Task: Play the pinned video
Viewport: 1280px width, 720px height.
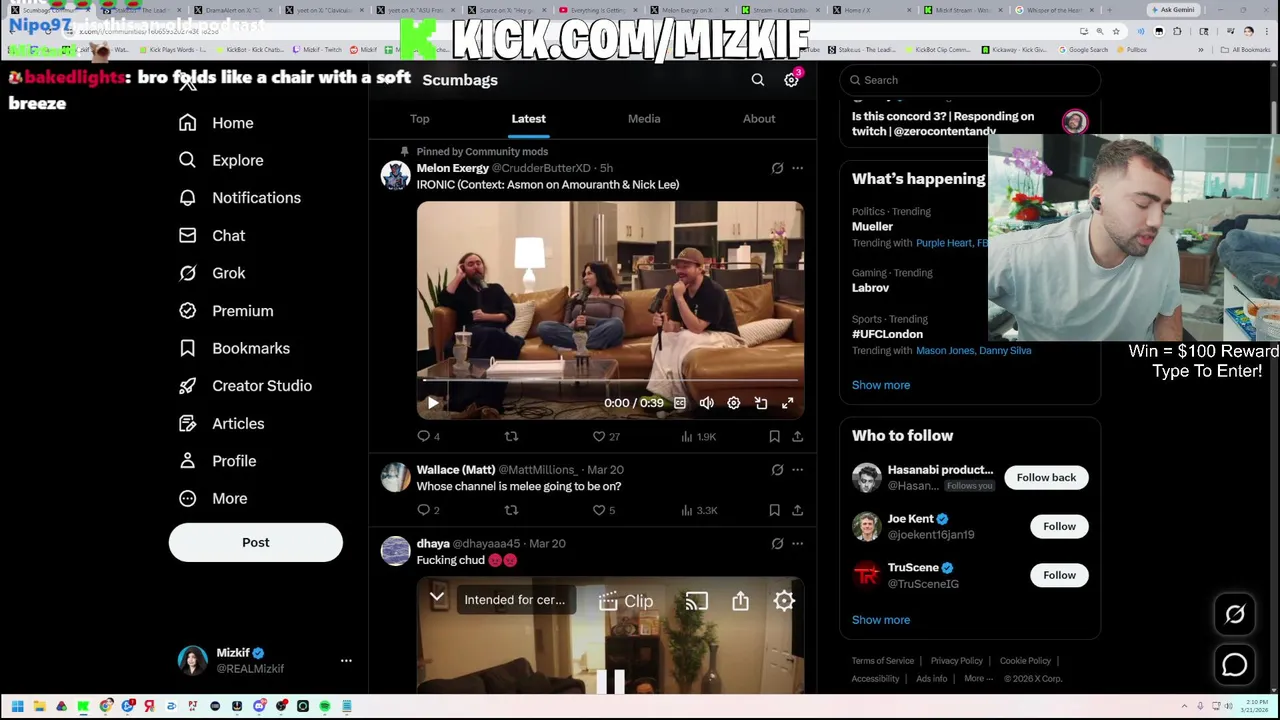Action: point(432,403)
